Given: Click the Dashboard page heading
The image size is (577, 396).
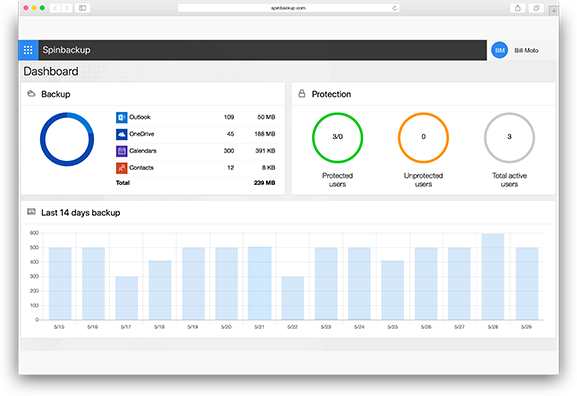Looking at the screenshot, I should [x=51, y=71].
